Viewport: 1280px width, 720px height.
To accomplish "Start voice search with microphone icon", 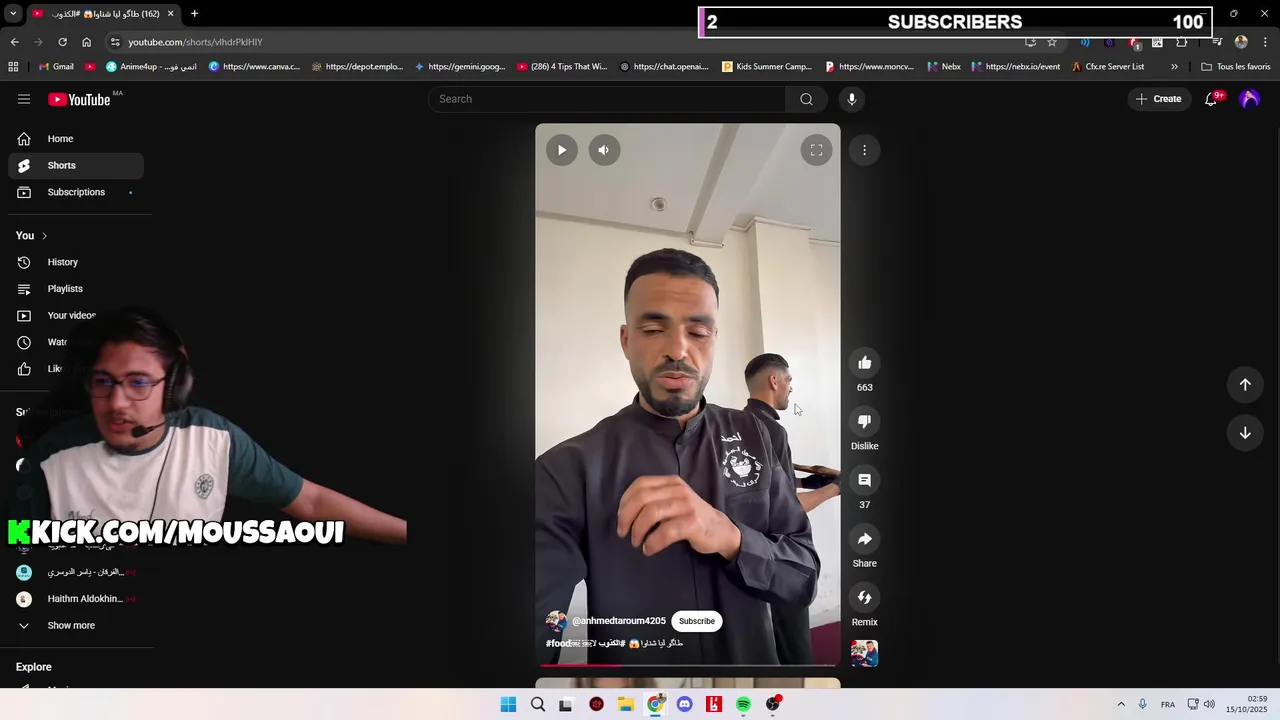I will point(852,99).
